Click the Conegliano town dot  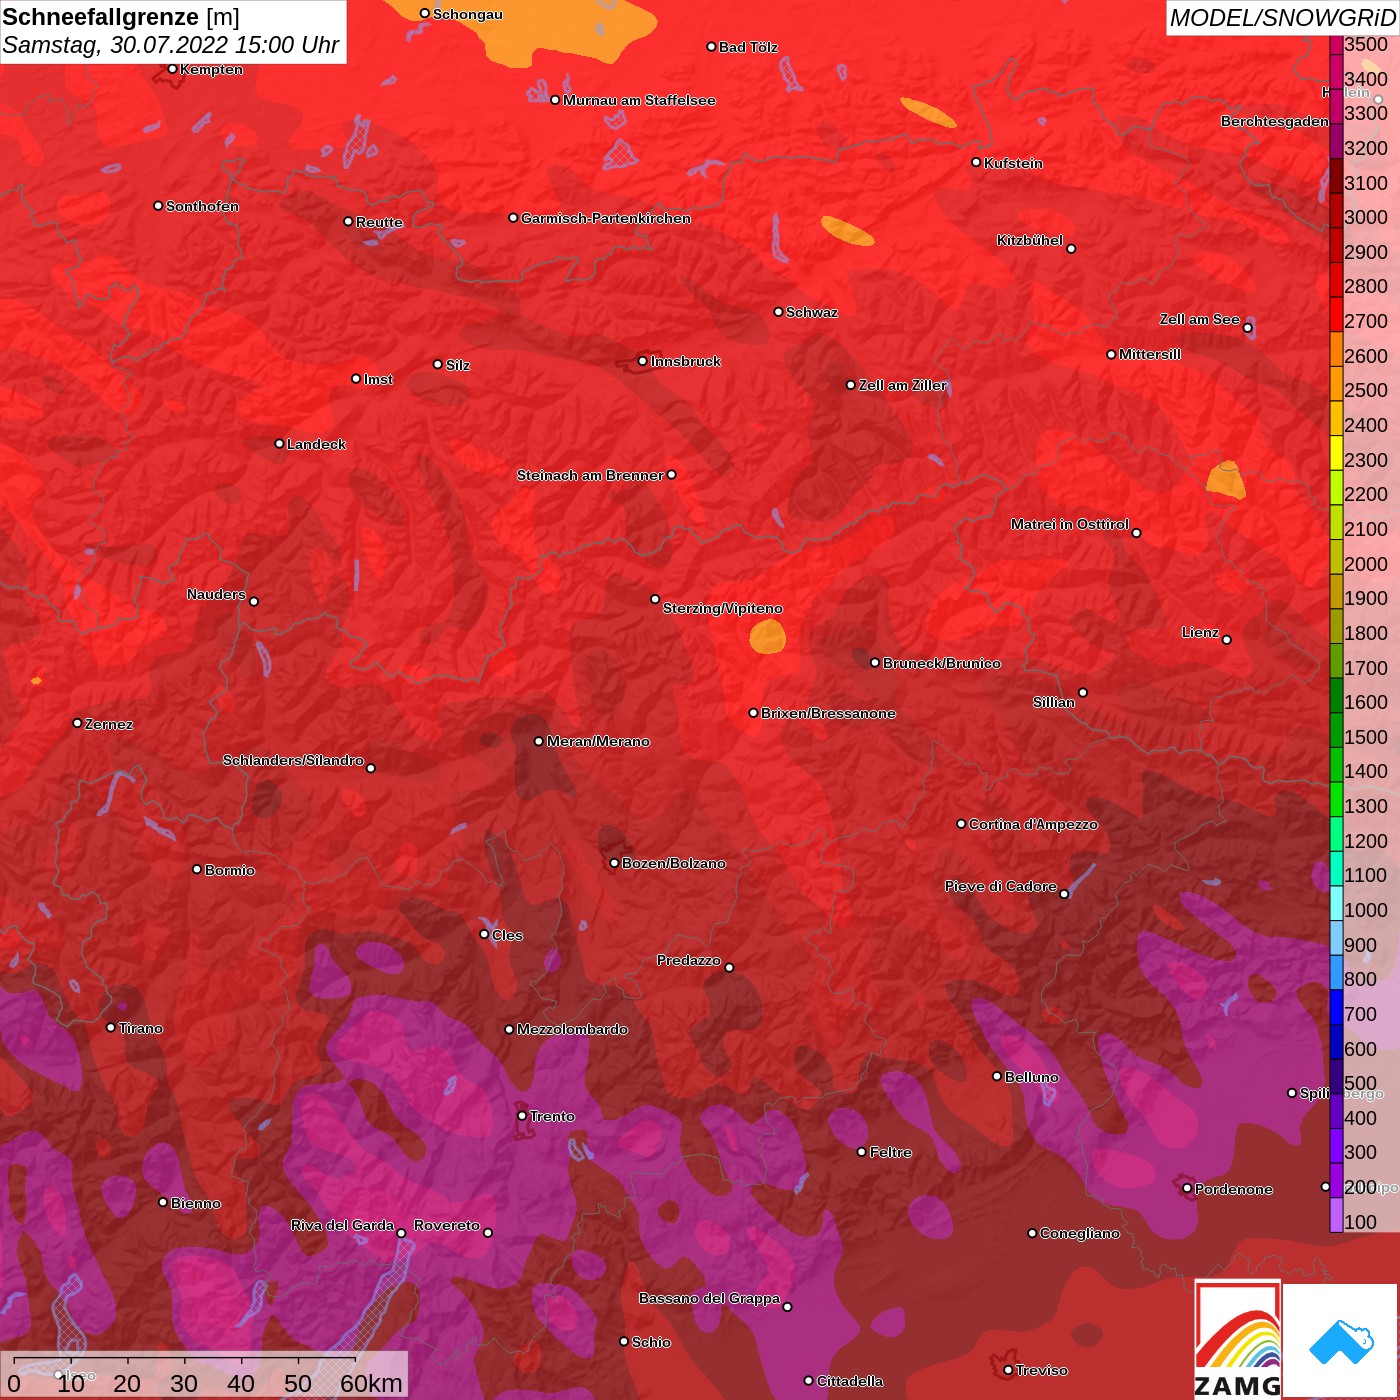[x=1032, y=1233]
